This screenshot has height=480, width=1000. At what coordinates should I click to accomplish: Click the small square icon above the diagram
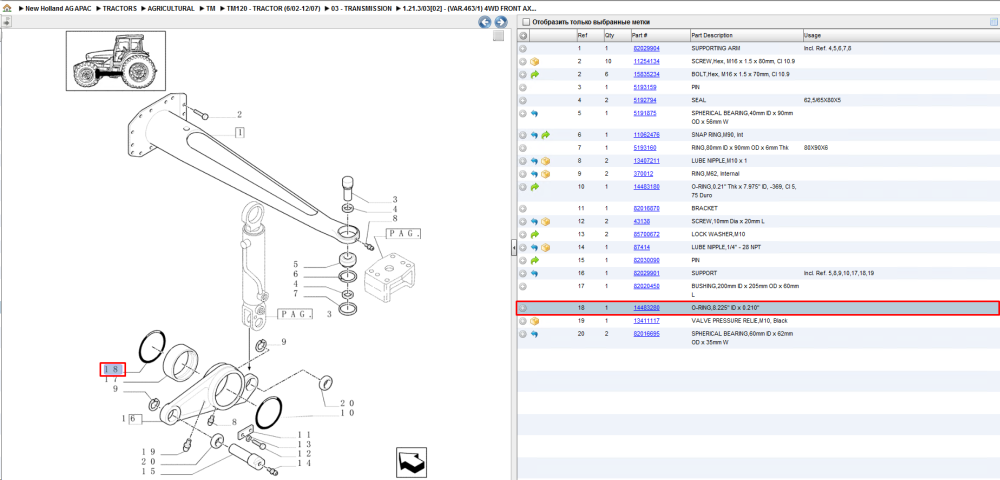[x=499, y=36]
